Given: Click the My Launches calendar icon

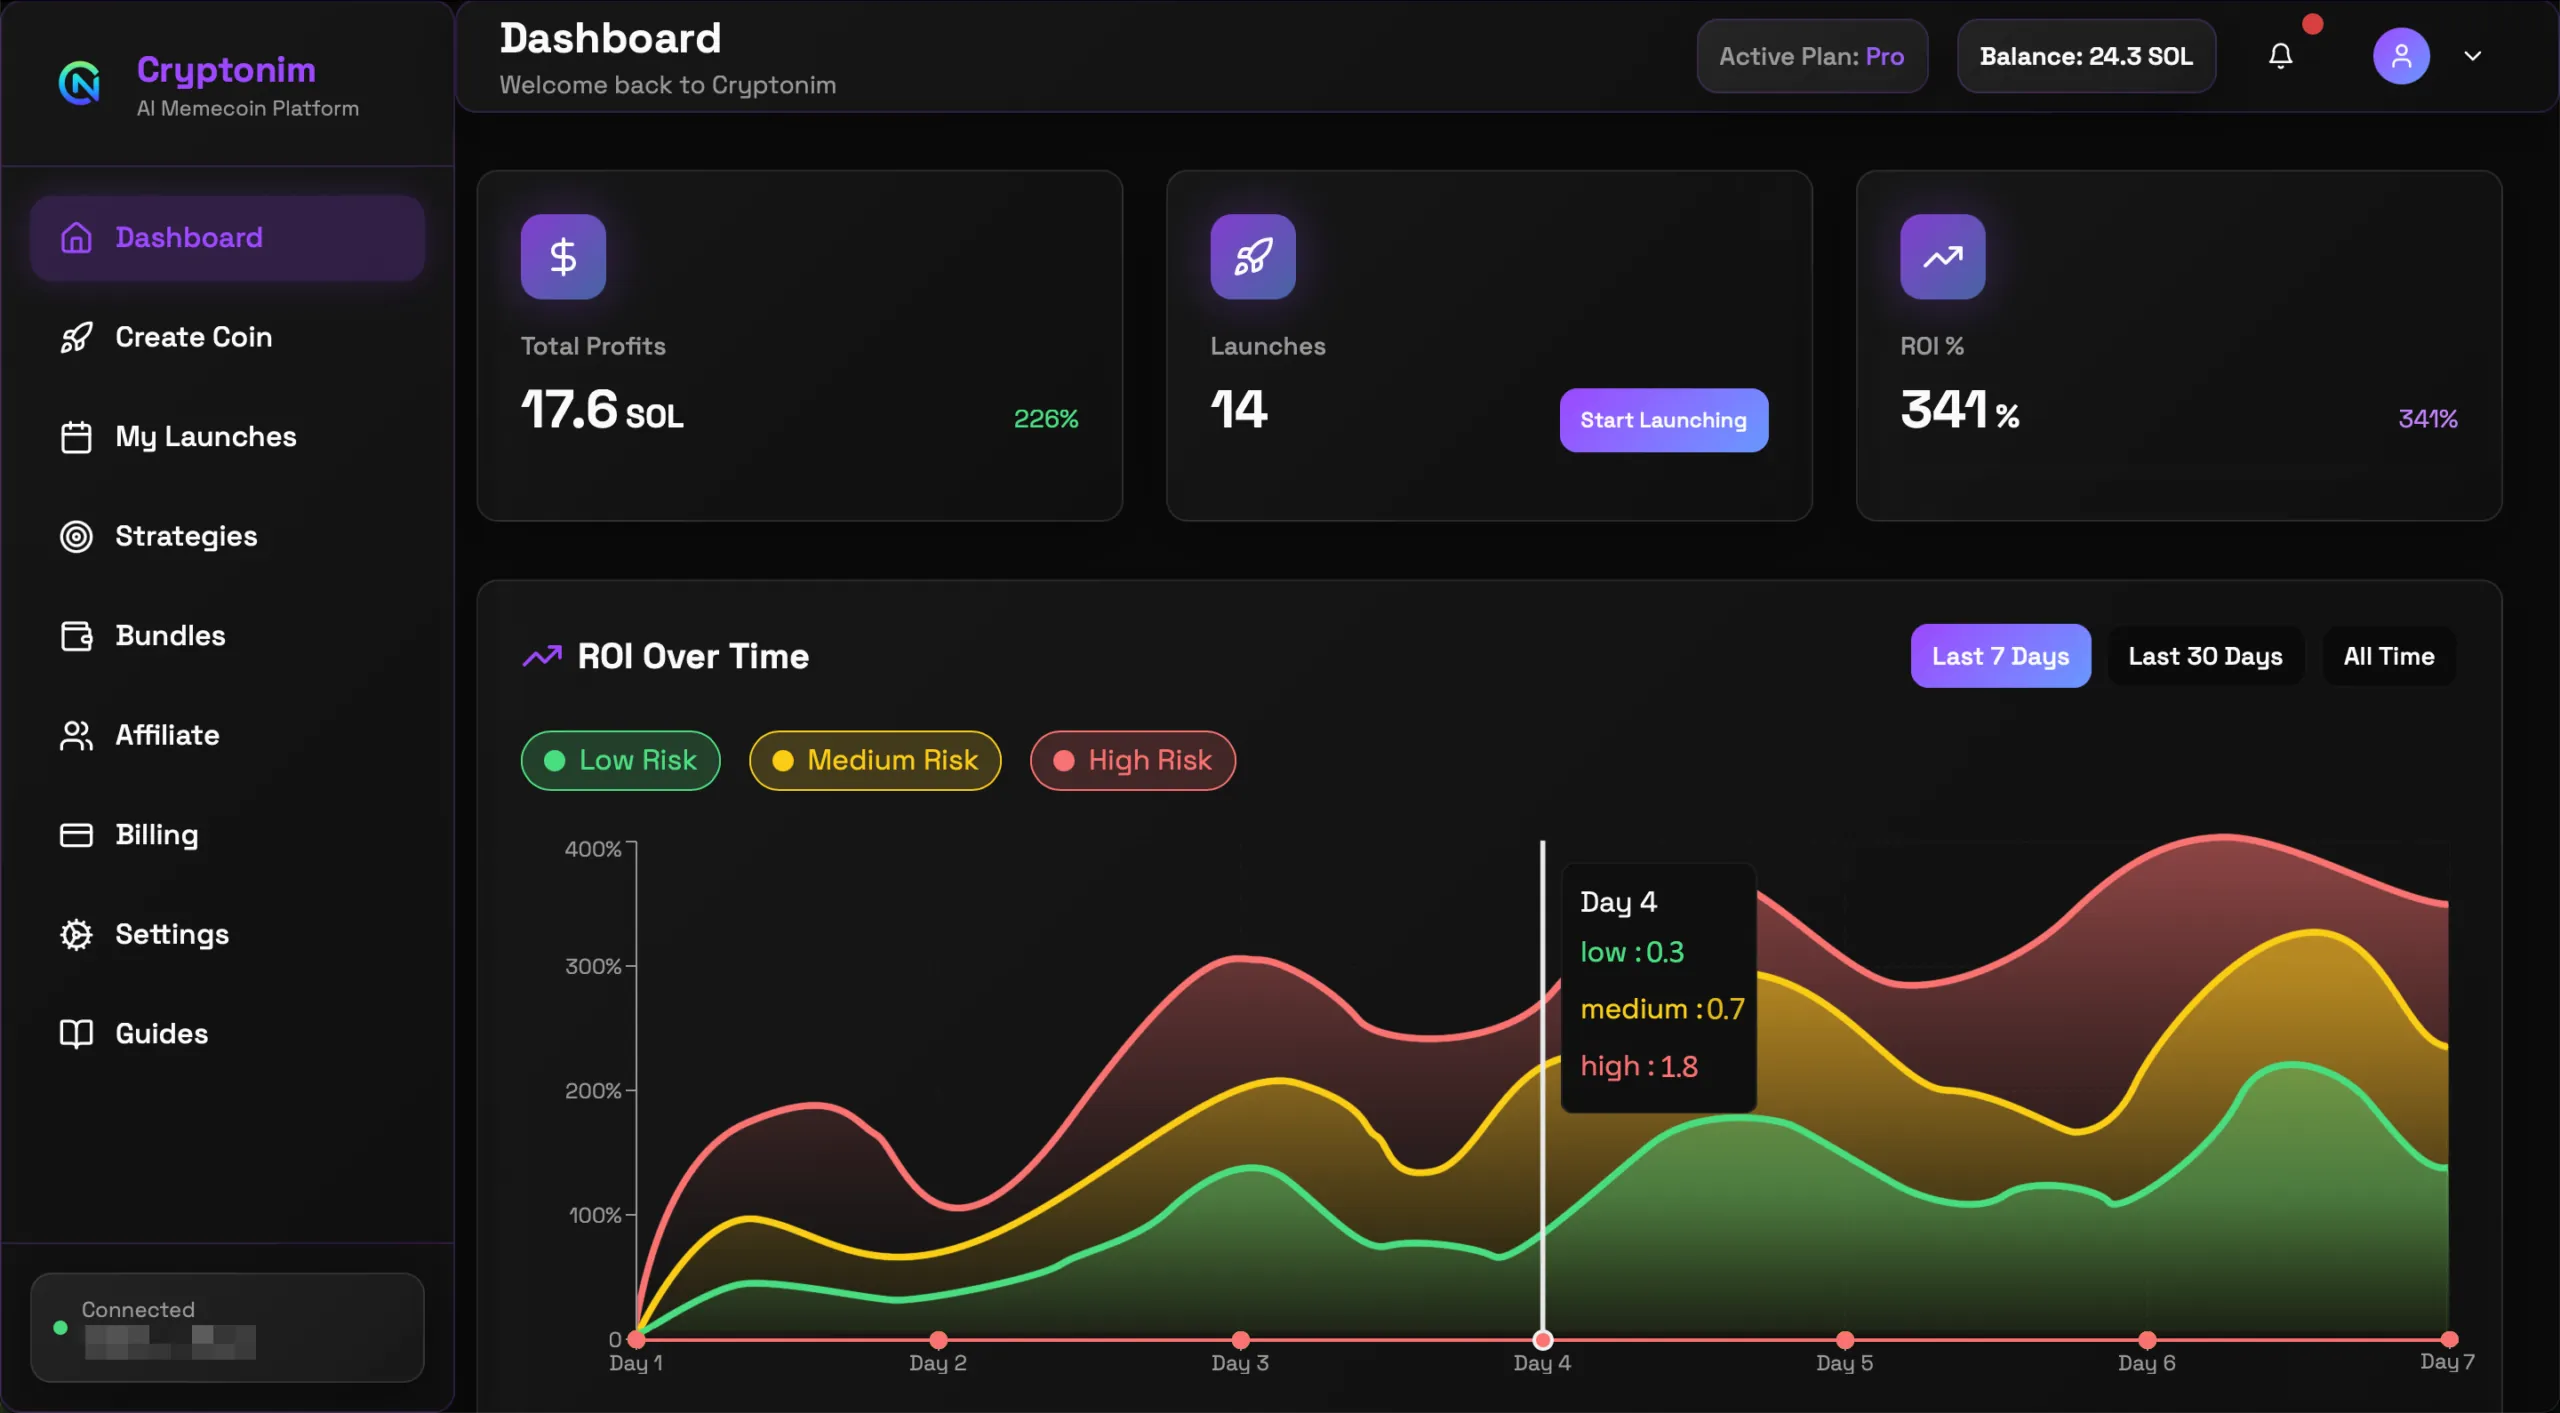Looking at the screenshot, I should (x=76, y=437).
